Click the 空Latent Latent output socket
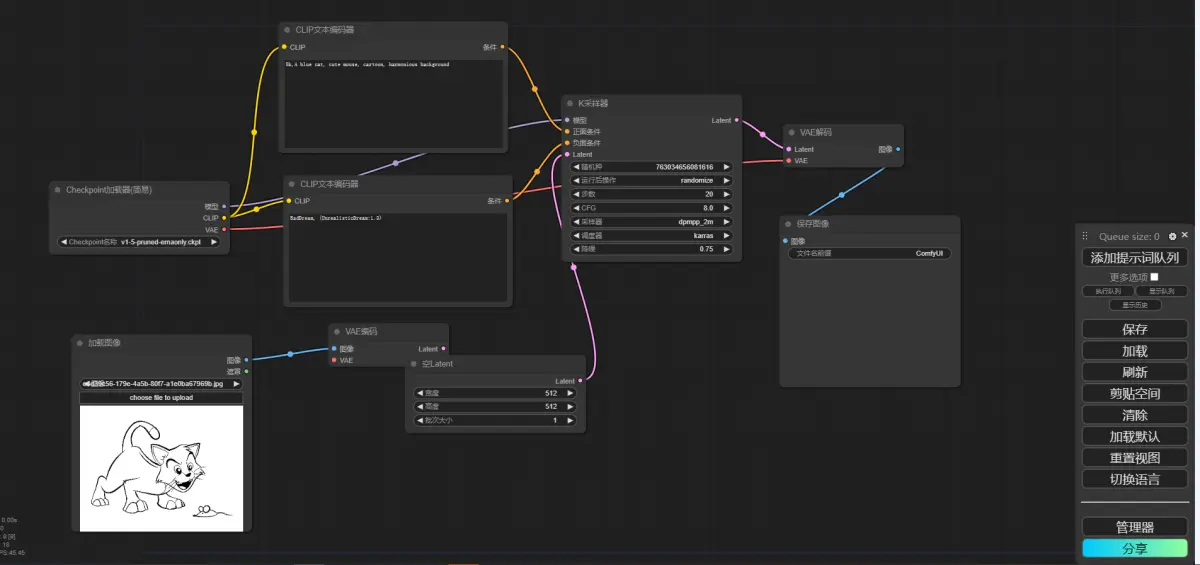Viewport: 1200px width, 565px height. 581,381
